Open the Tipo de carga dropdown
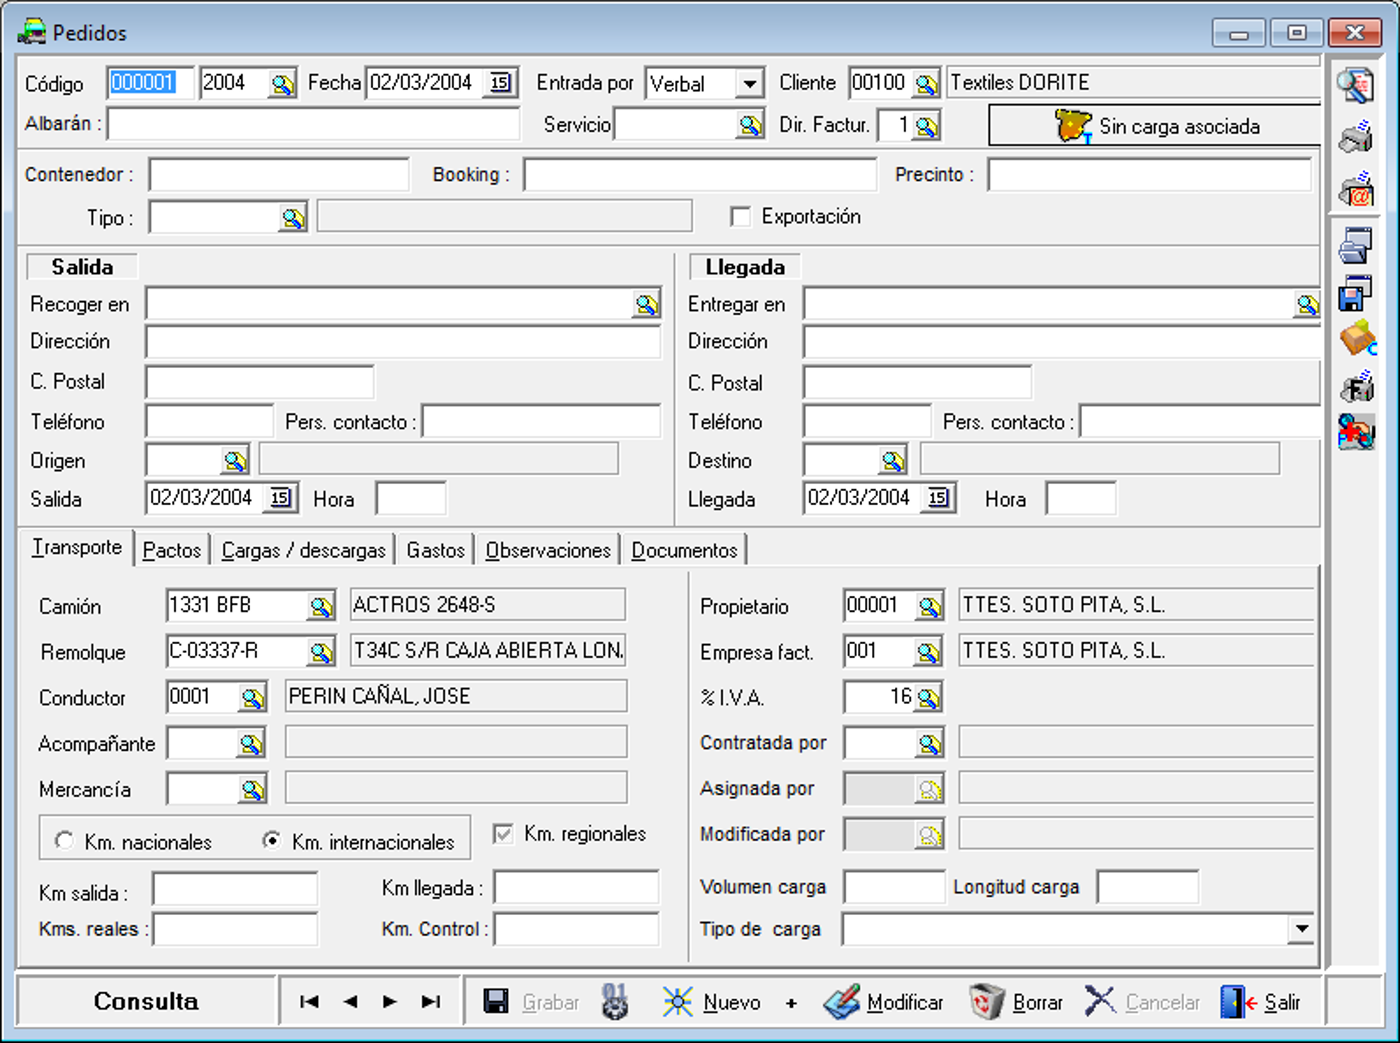The width and height of the screenshot is (1400, 1043). coord(1300,929)
